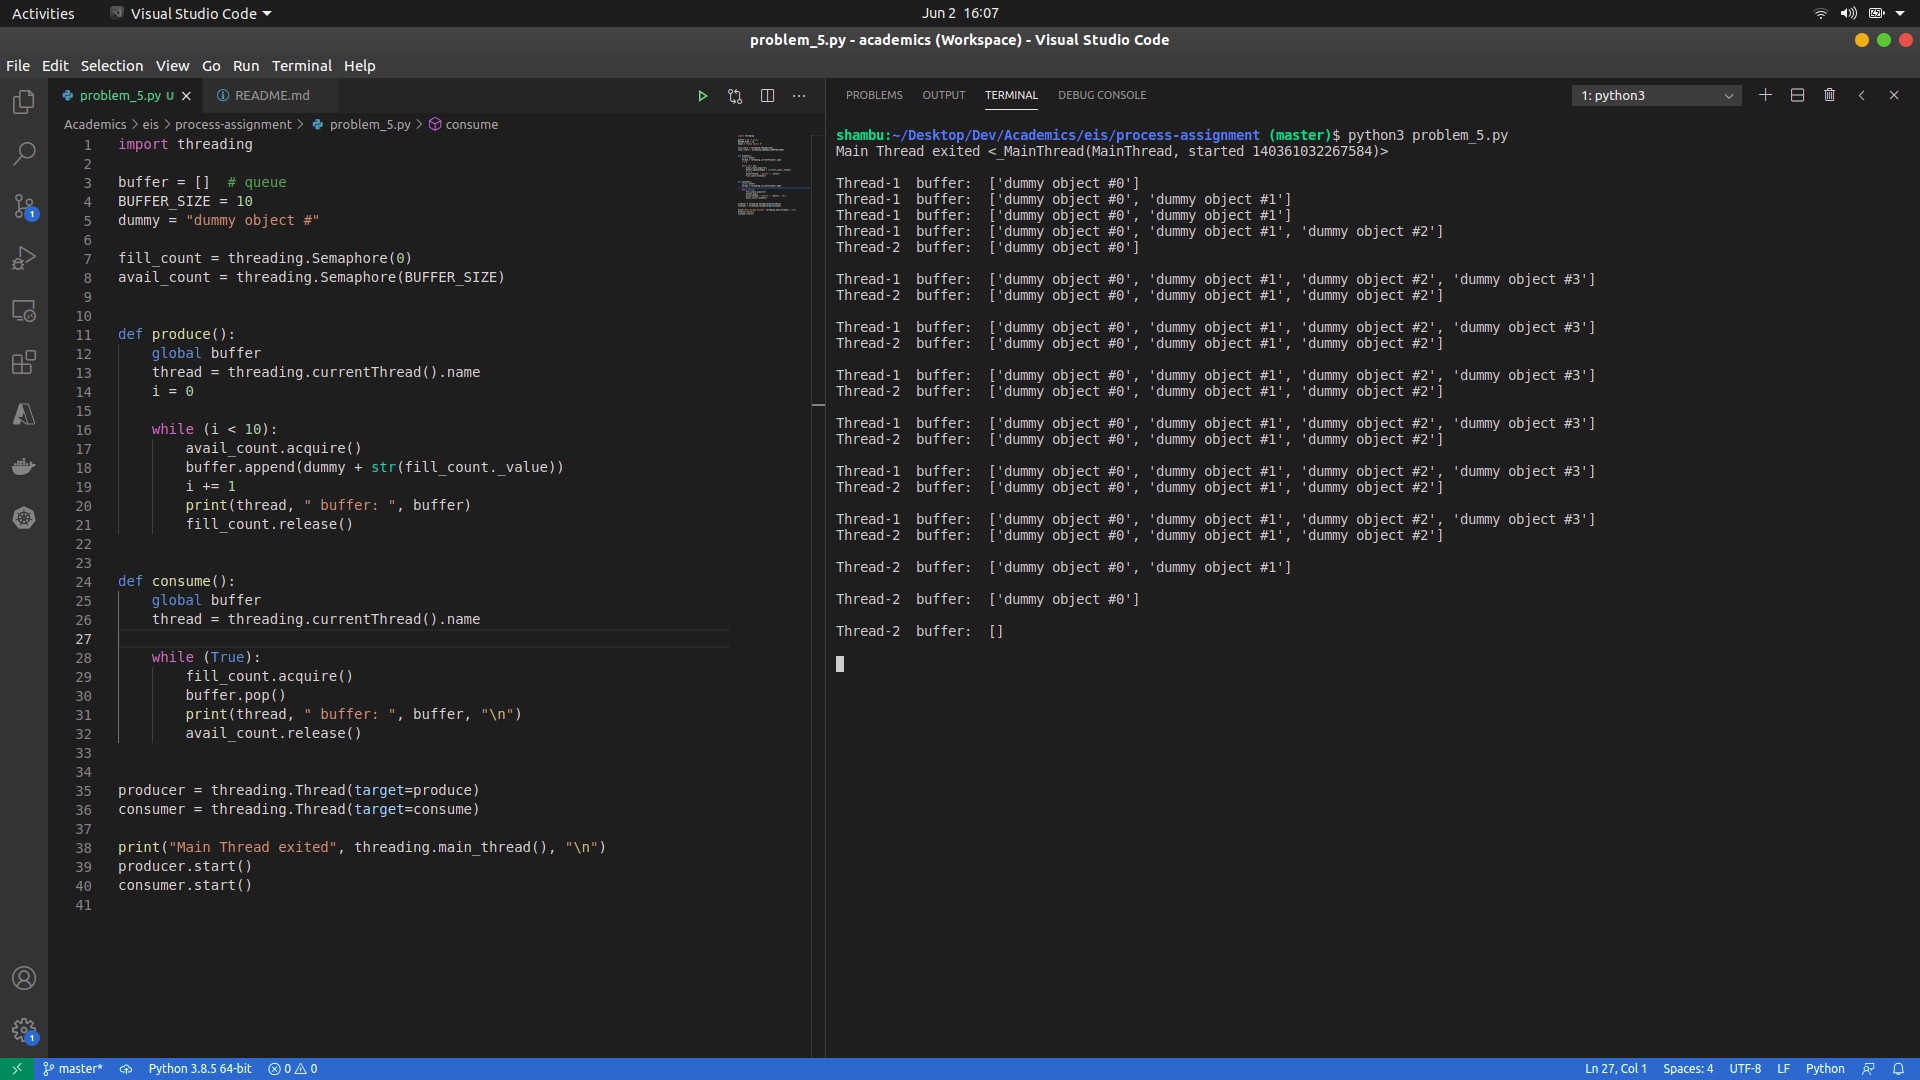
Task: Open the Kubernetes view in activity bar
Action: click(24, 518)
